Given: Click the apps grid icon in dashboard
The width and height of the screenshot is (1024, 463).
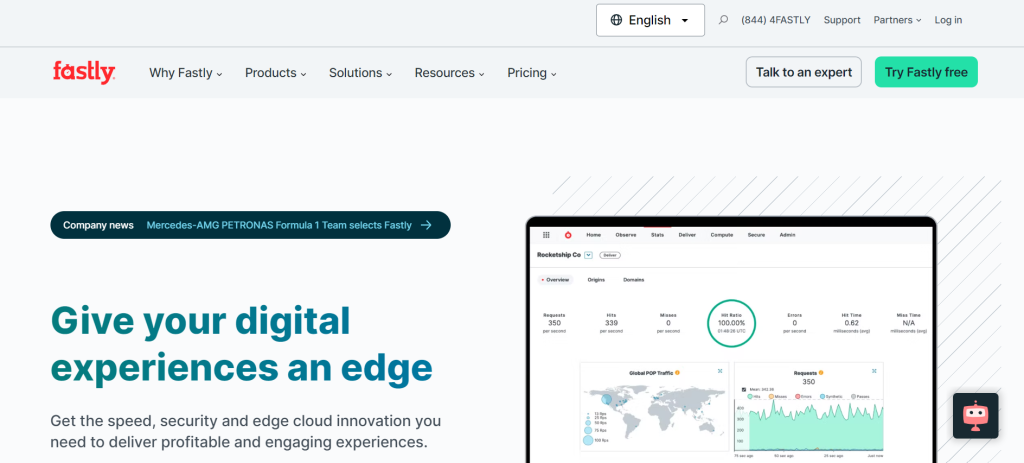Looking at the screenshot, I should point(547,234).
